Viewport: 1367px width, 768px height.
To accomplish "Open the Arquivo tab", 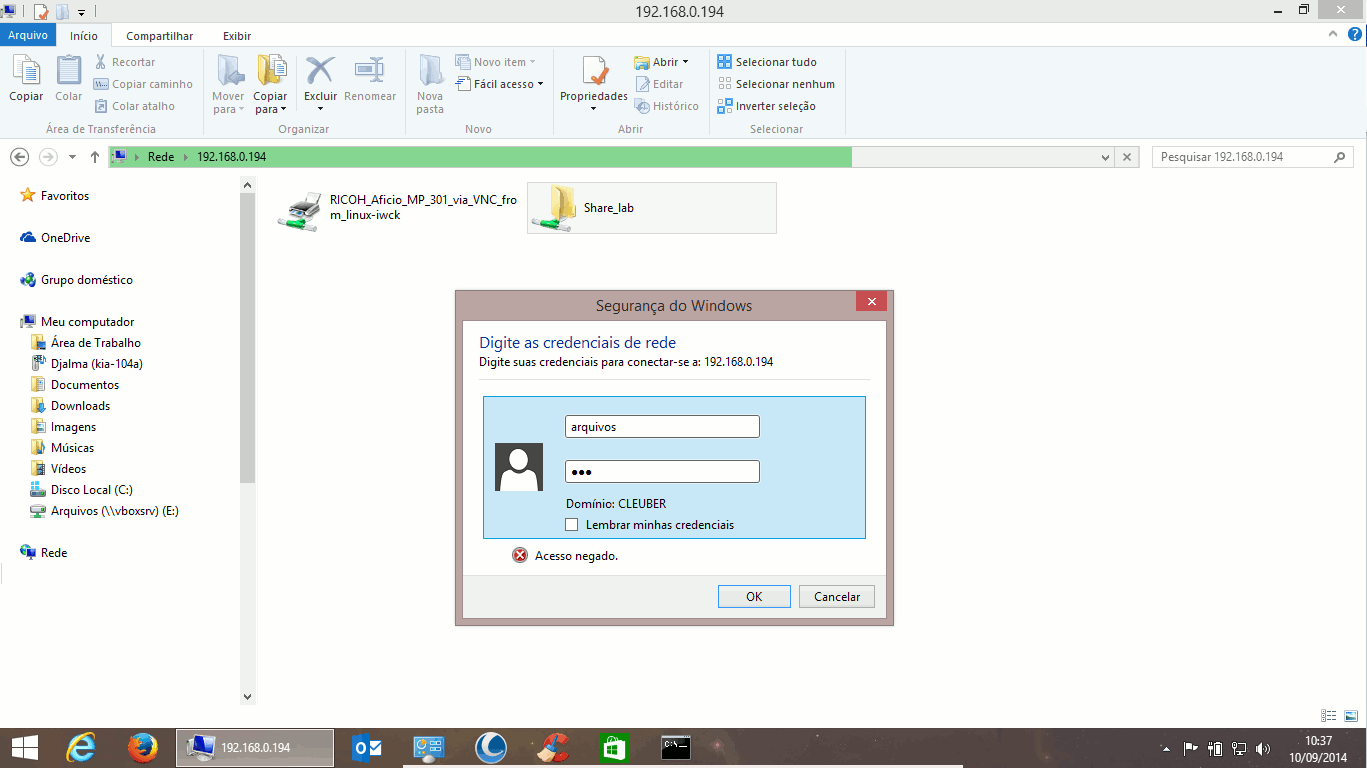I will tap(28, 35).
